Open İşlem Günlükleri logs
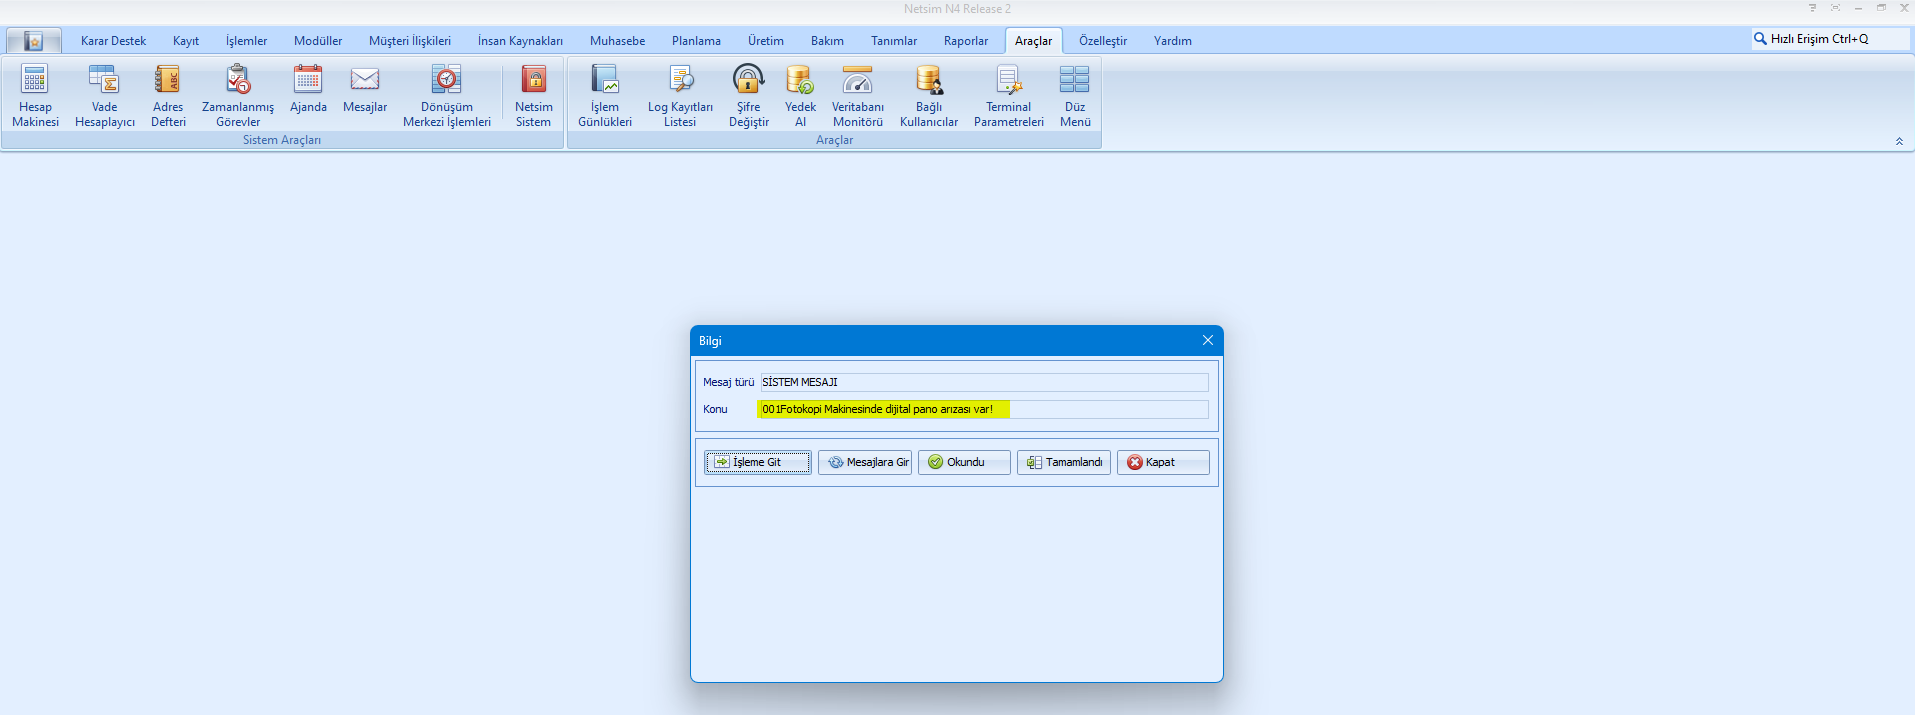This screenshot has height=715, width=1915. tap(605, 96)
